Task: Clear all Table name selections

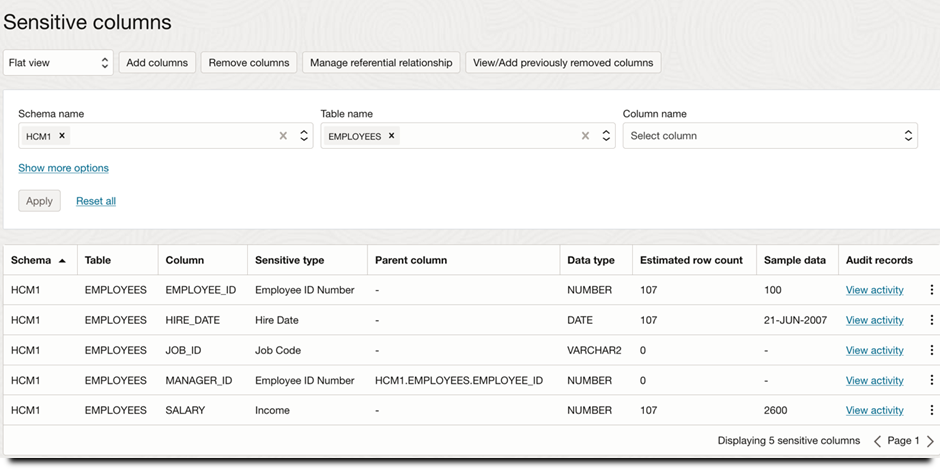Action: pyautogui.click(x=586, y=136)
